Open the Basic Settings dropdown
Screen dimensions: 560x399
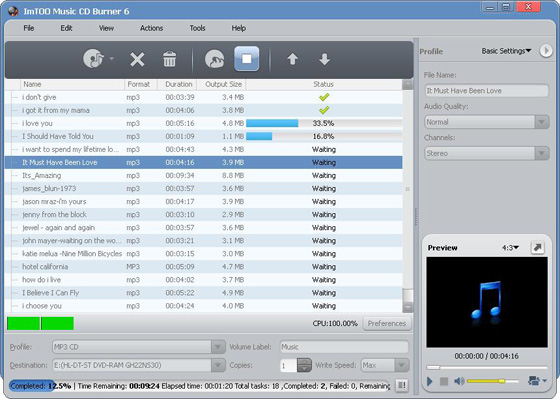pyautogui.click(x=506, y=51)
